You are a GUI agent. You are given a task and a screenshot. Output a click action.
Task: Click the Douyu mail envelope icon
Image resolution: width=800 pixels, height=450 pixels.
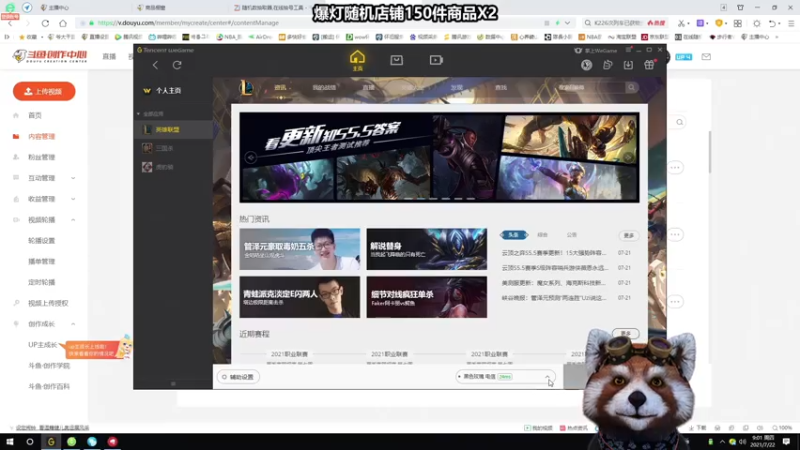[x=706, y=57]
